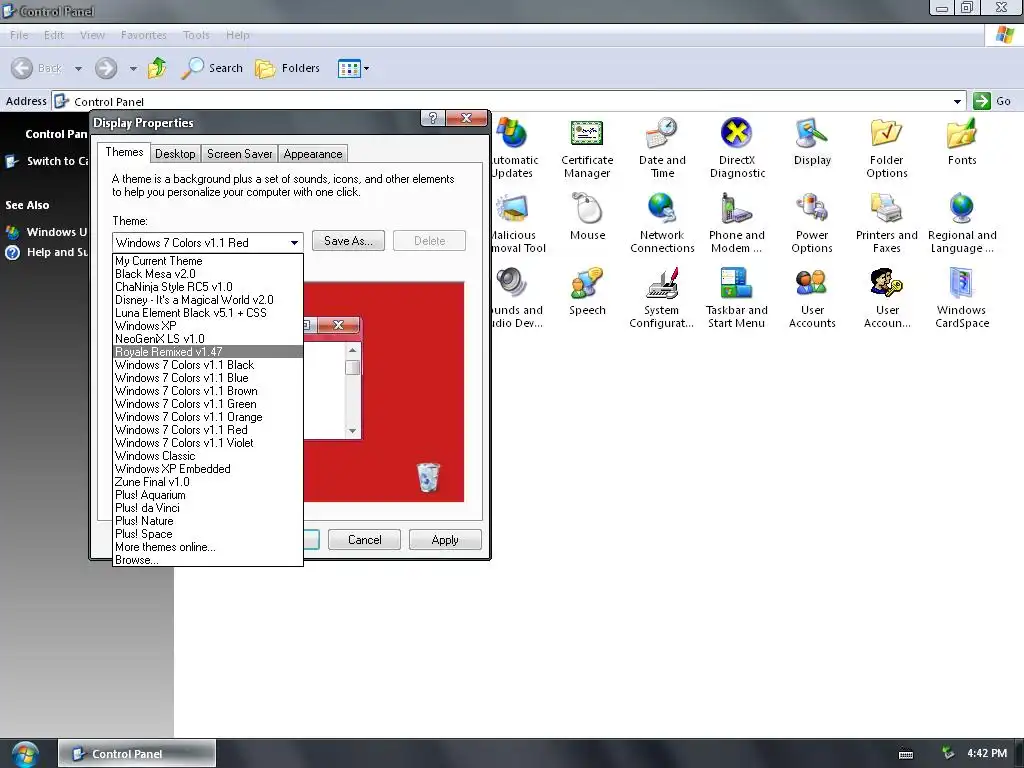Click the Go button

tap(992, 101)
